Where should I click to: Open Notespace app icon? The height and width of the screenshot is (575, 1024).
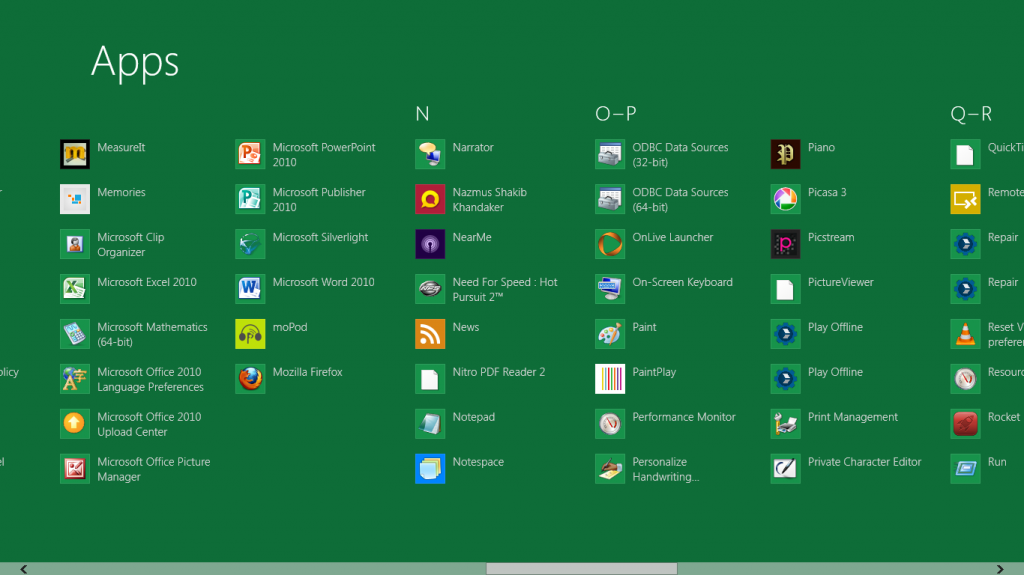coord(430,468)
